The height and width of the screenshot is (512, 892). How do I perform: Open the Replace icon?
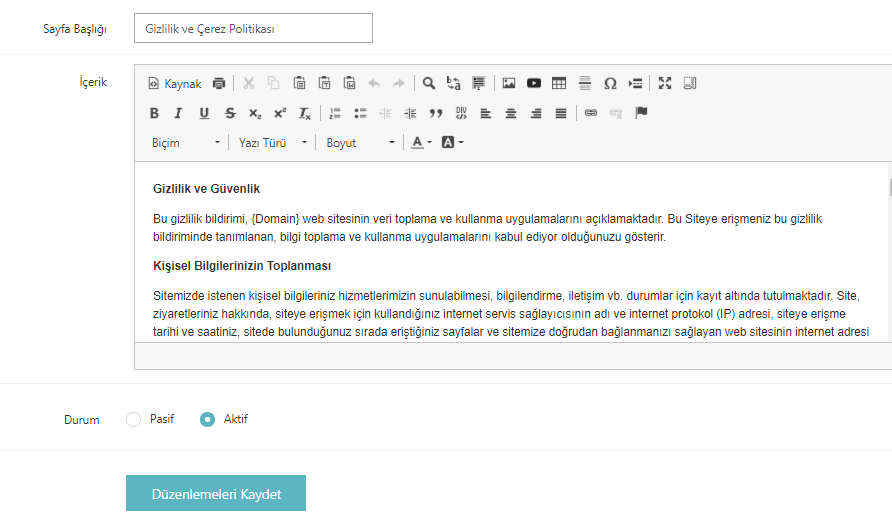tap(453, 84)
